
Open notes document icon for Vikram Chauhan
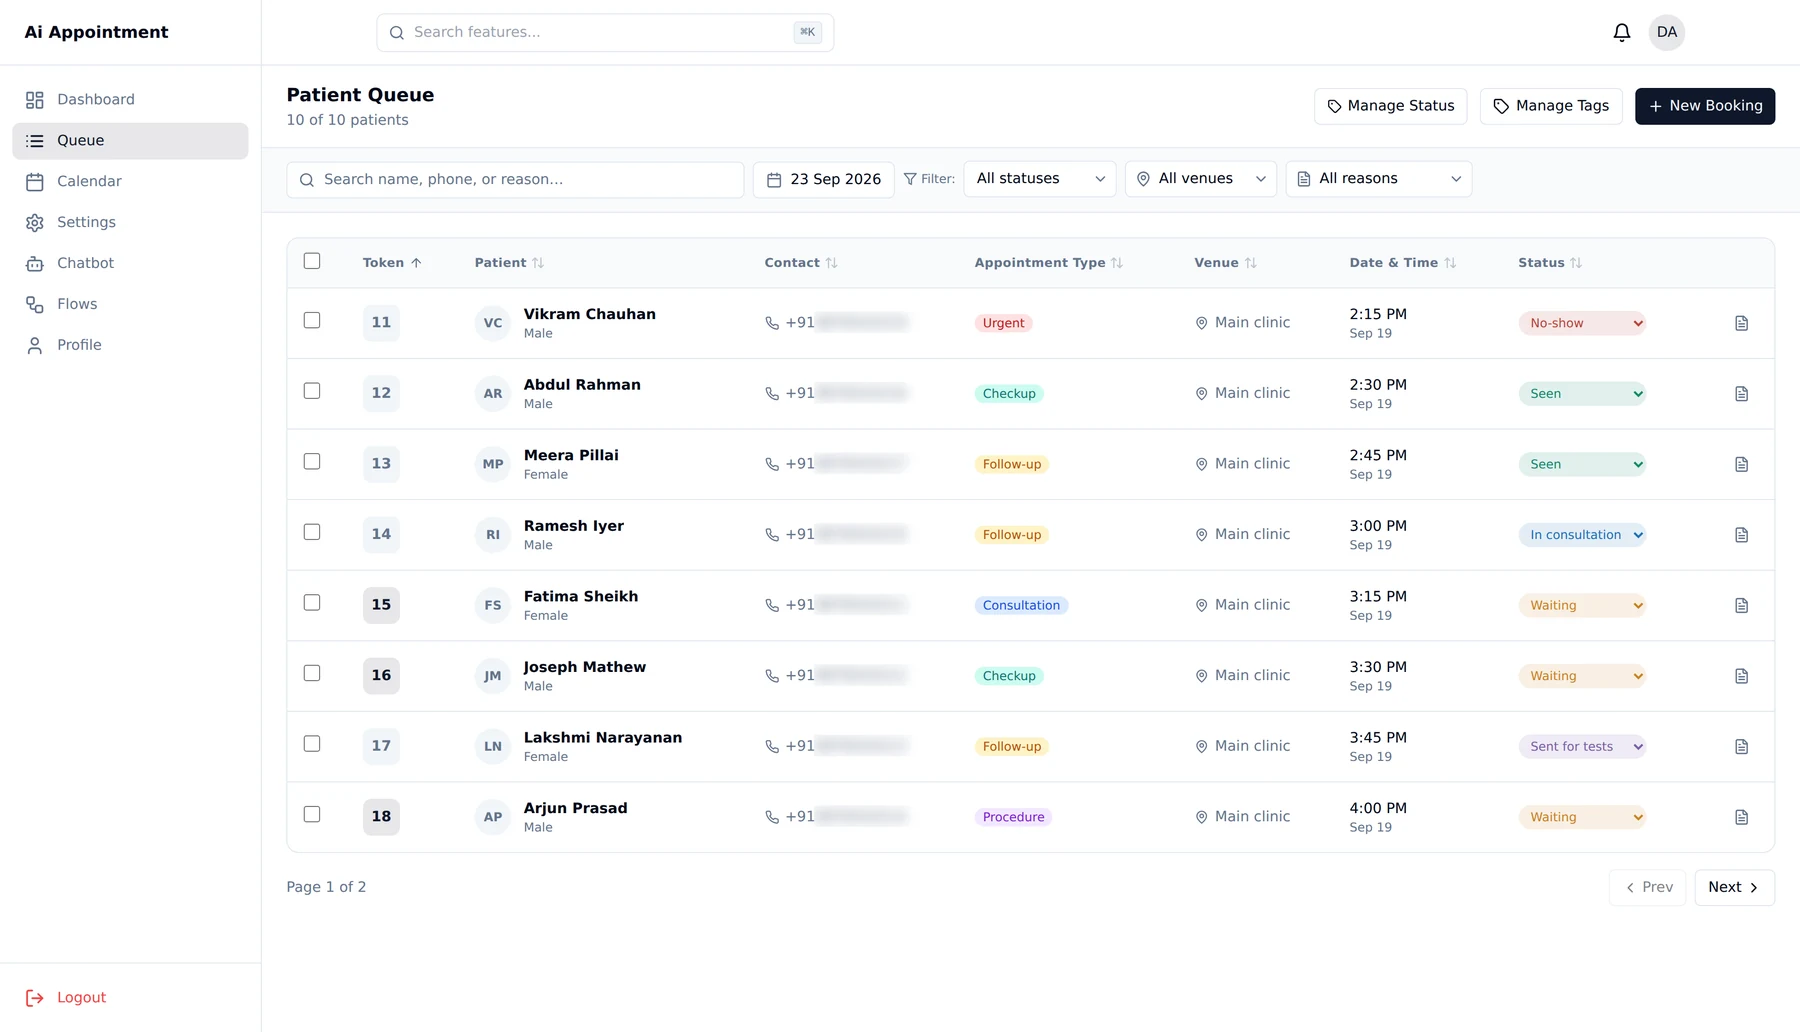pos(1741,323)
